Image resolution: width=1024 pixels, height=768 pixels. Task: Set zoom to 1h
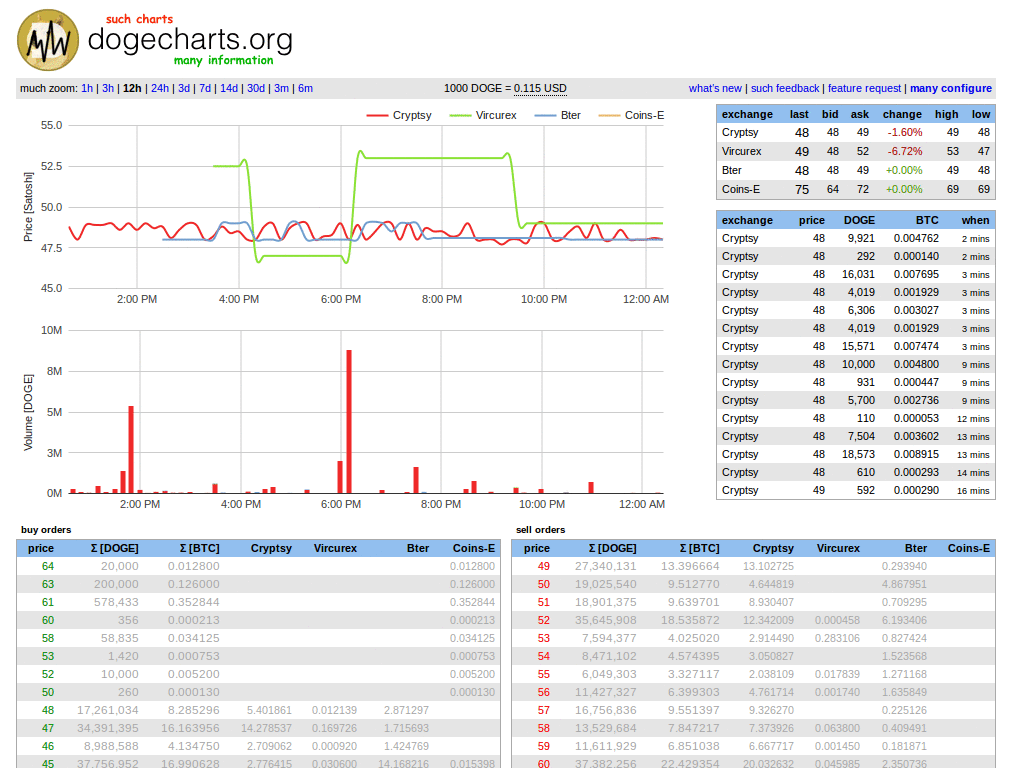tap(87, 88)
